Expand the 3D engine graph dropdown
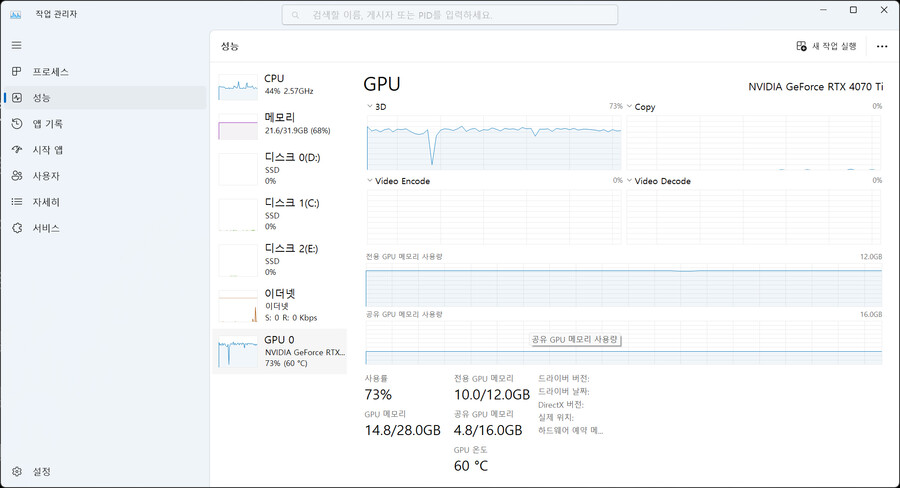 pyautogui.click(x=370, y=106)
